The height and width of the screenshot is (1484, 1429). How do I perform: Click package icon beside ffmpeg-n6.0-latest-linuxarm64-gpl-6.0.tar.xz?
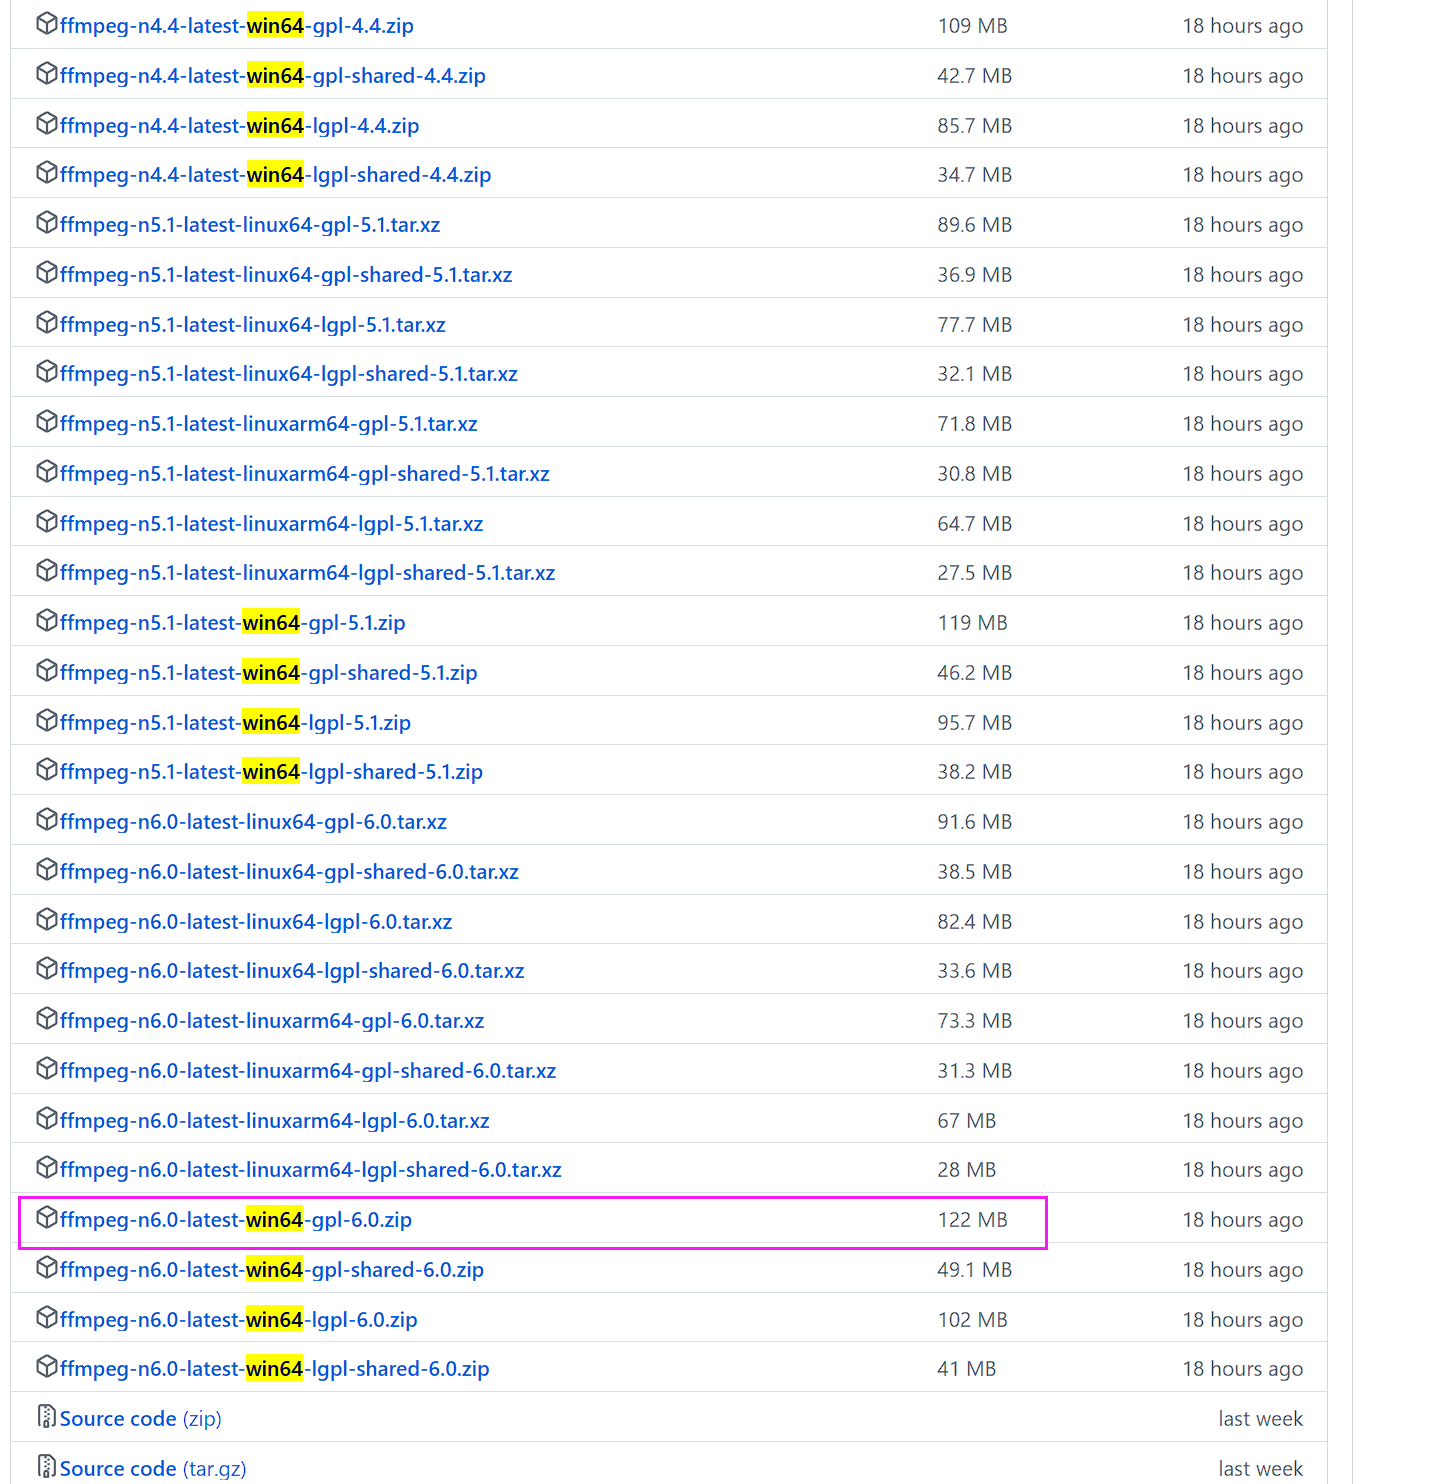click(x=46, y=1019)
